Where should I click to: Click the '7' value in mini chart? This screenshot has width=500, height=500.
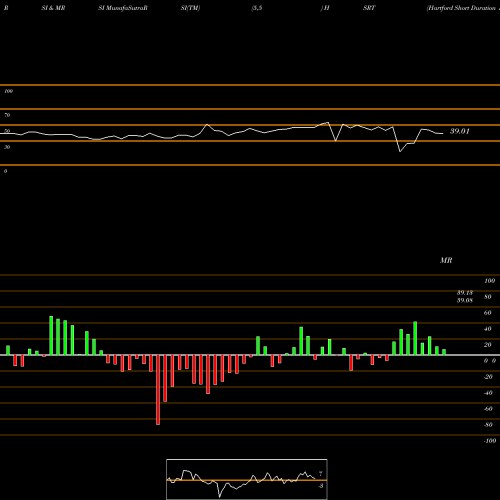click(x=320, y=474)
